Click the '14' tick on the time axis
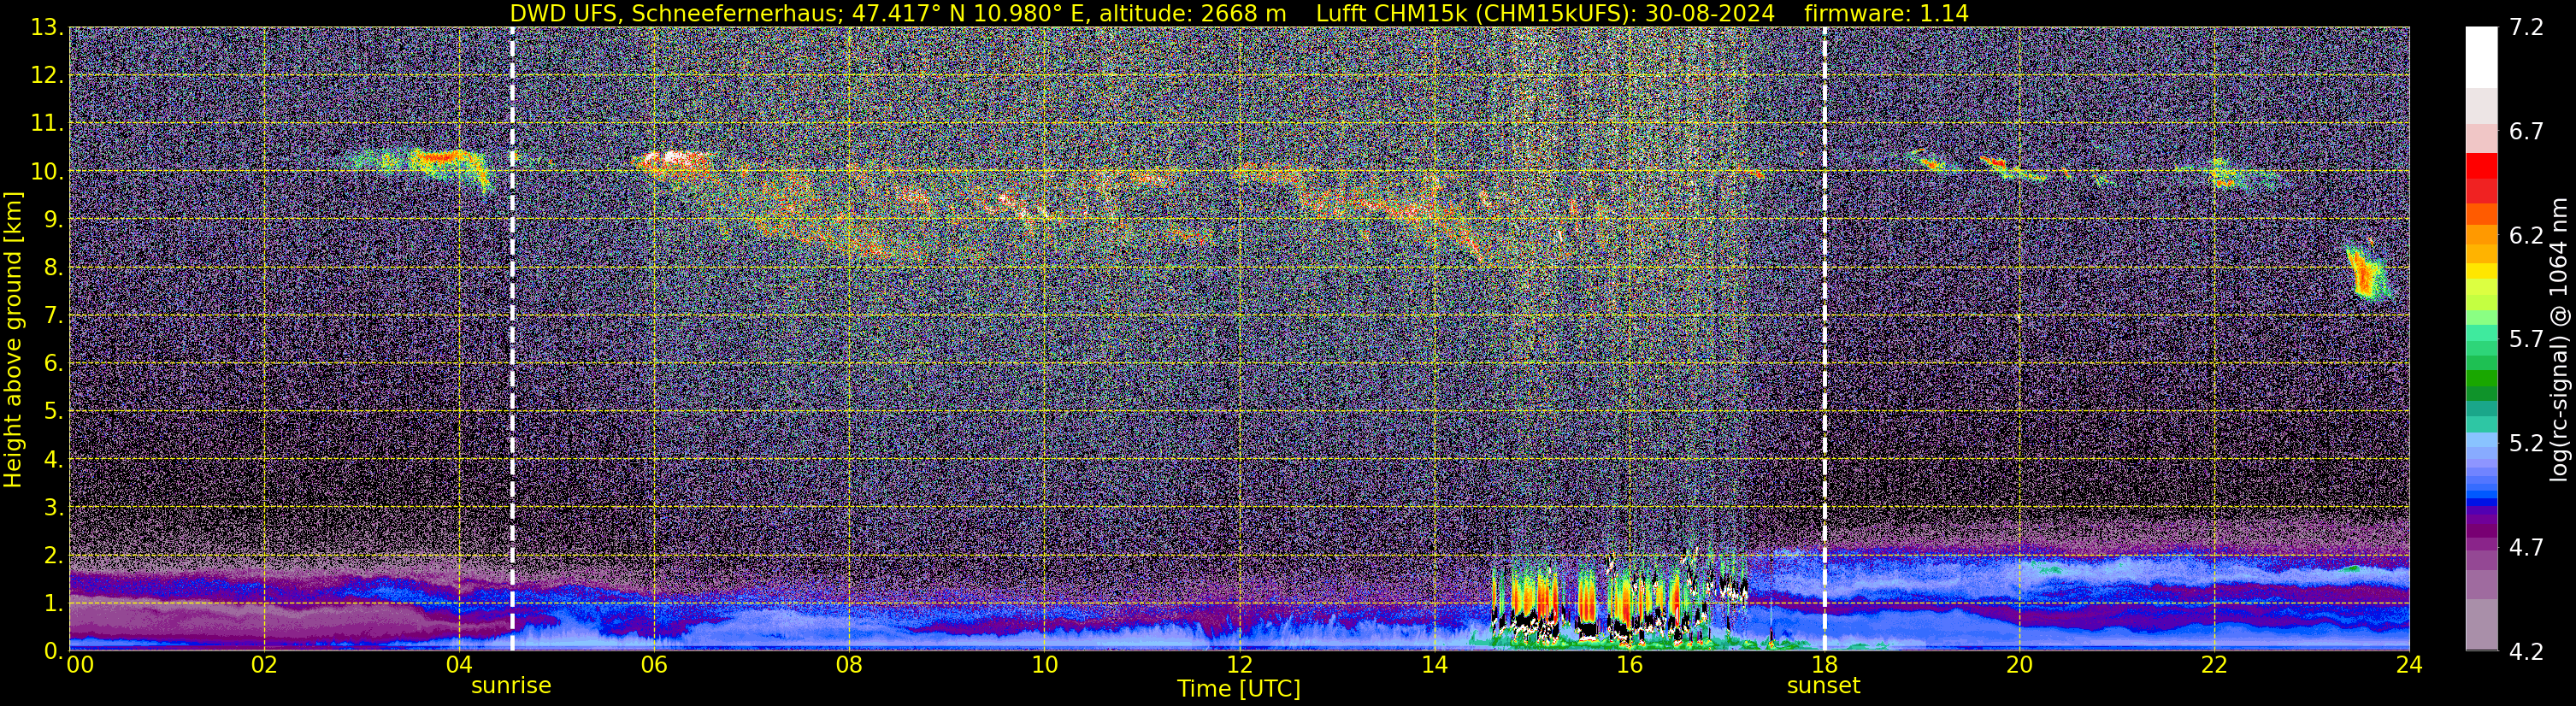The width and height of the screenshot is (2576, 706). (x=1434, y=665)
